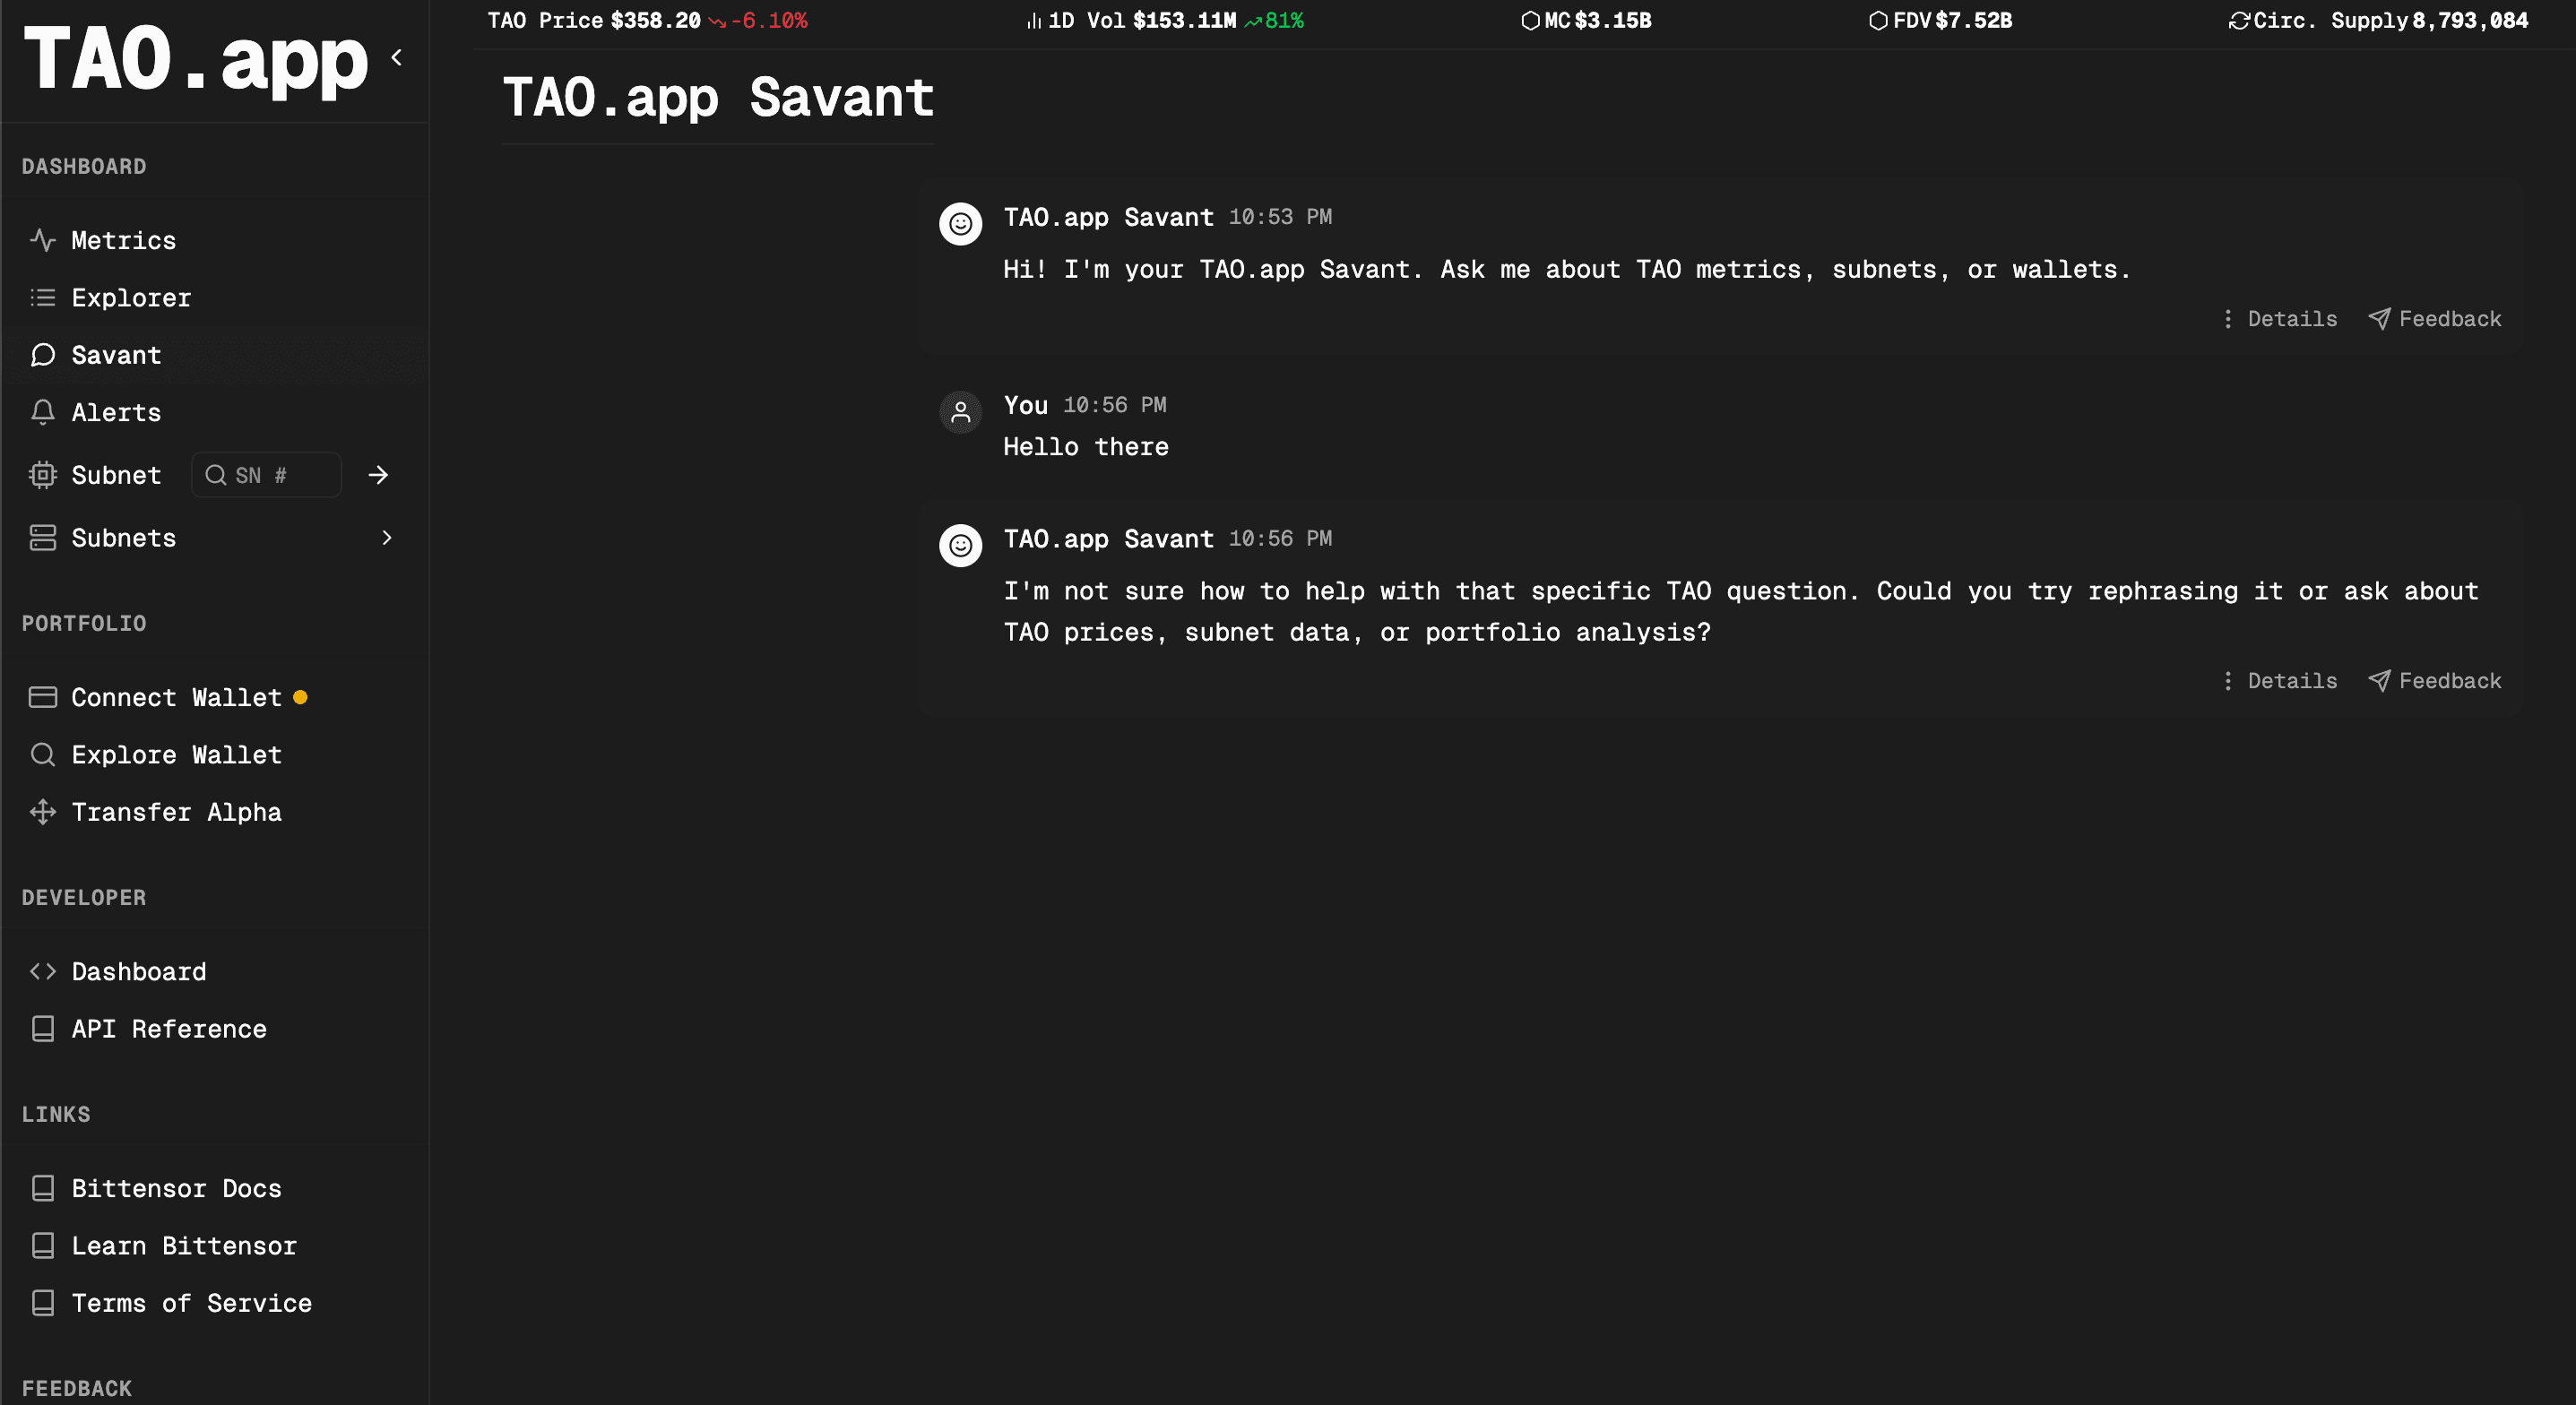Image resolution: width=2576 pixels, height=1405 pixels.
Task: Click the Savant smiley avatar icon
Action: point(960,224)
